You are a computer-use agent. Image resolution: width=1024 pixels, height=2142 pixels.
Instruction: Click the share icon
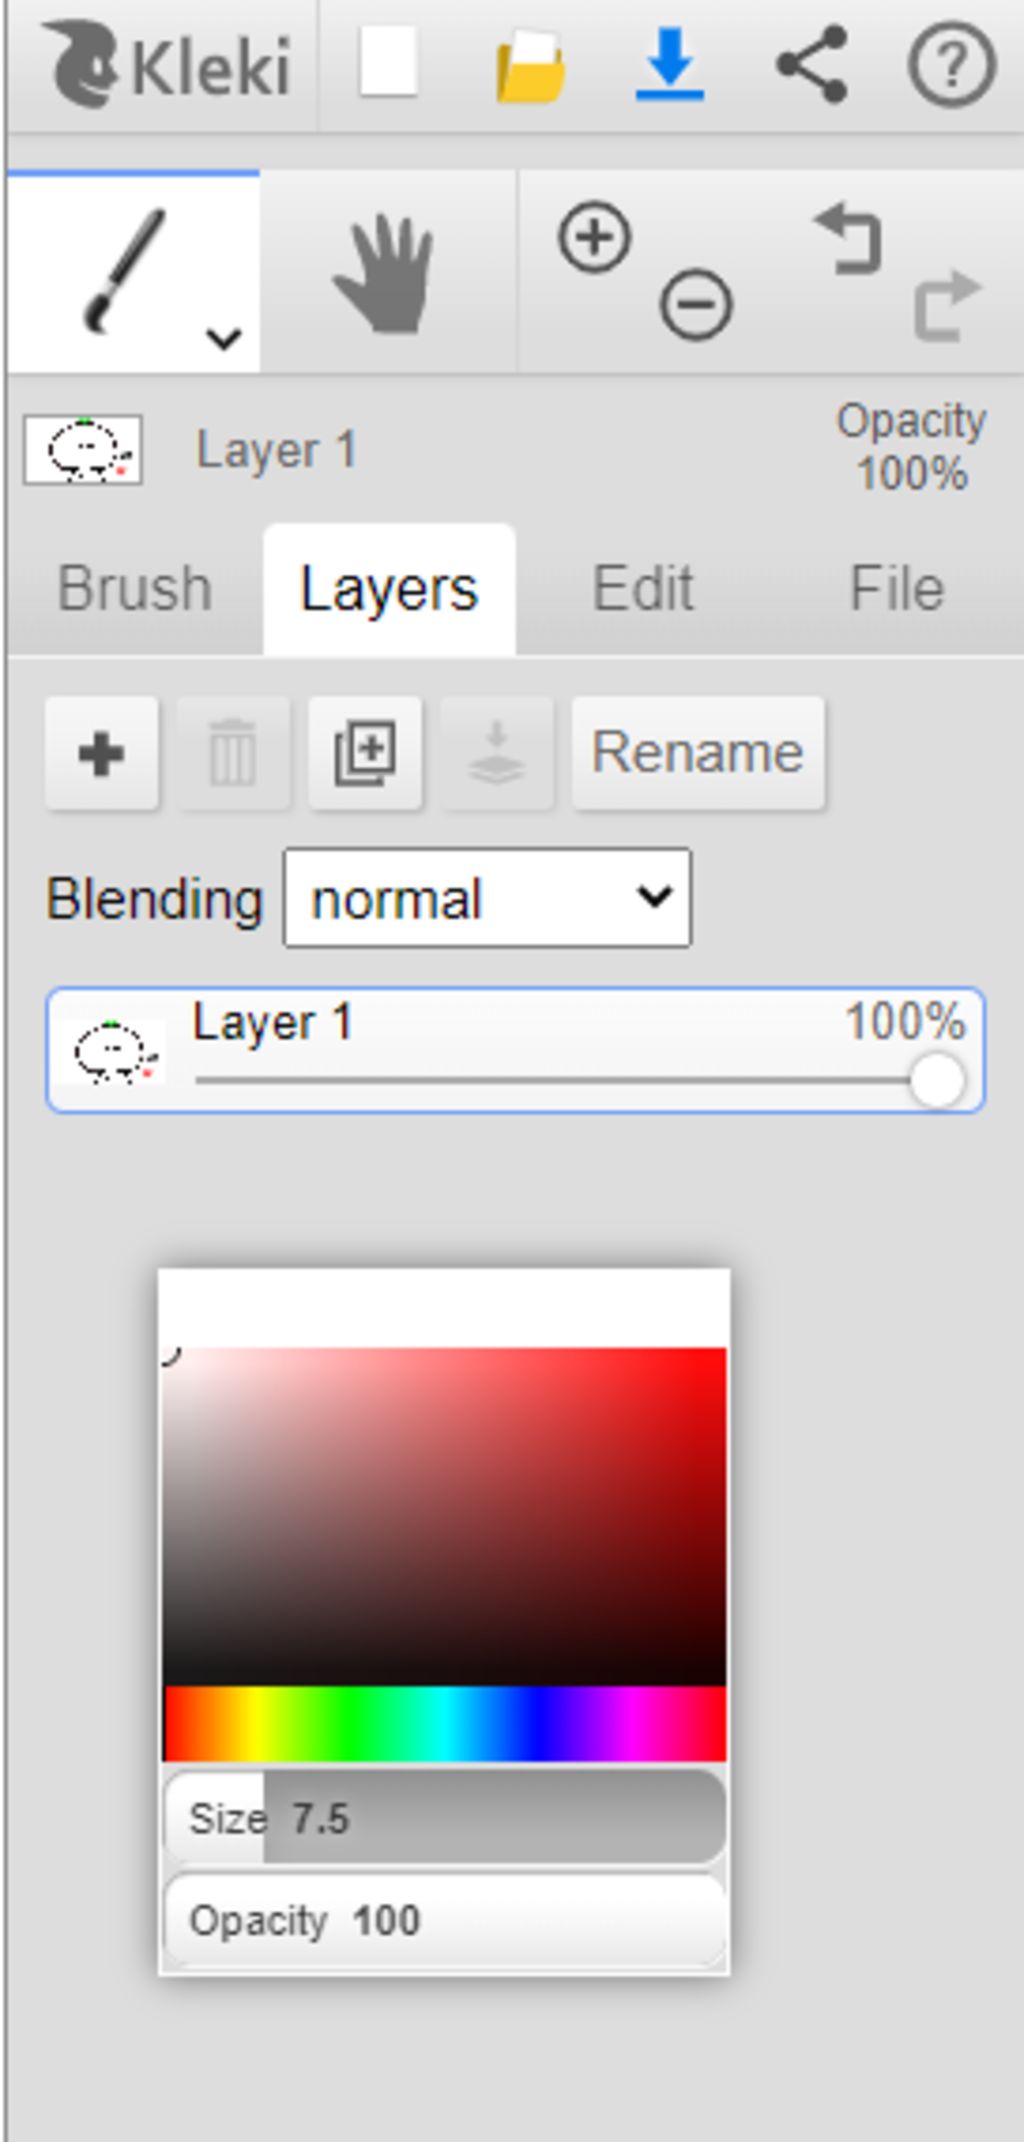pos(812,64)
